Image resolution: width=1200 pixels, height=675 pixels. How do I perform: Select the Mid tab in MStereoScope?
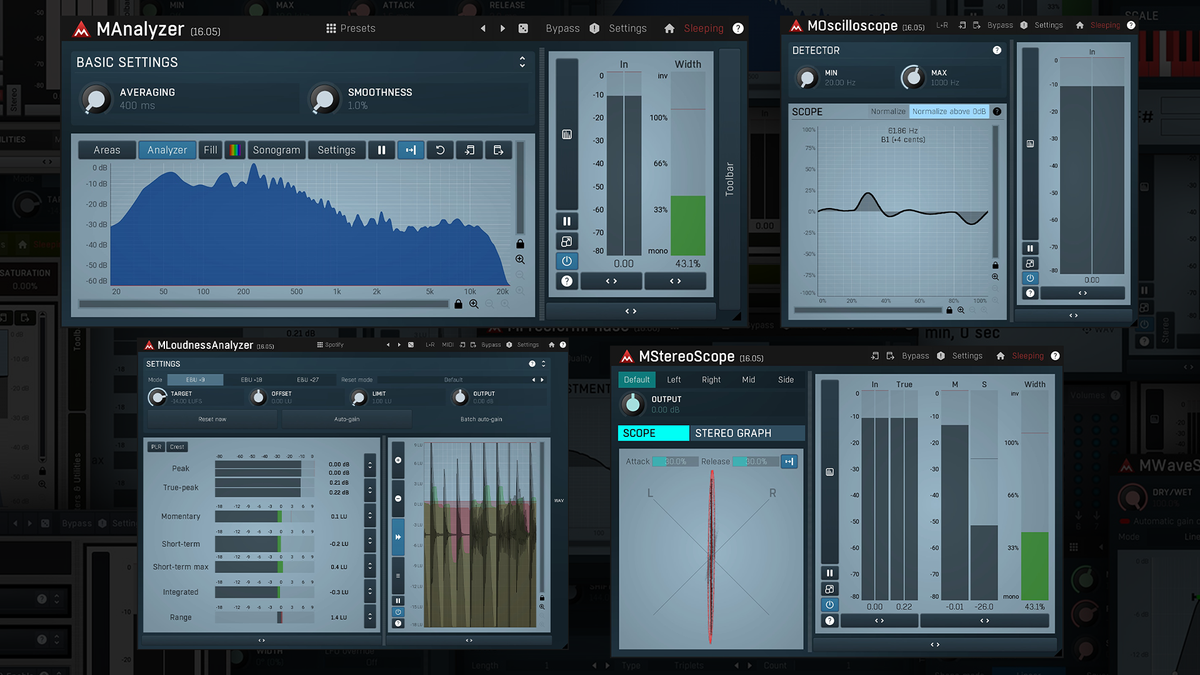coord(748,380)
